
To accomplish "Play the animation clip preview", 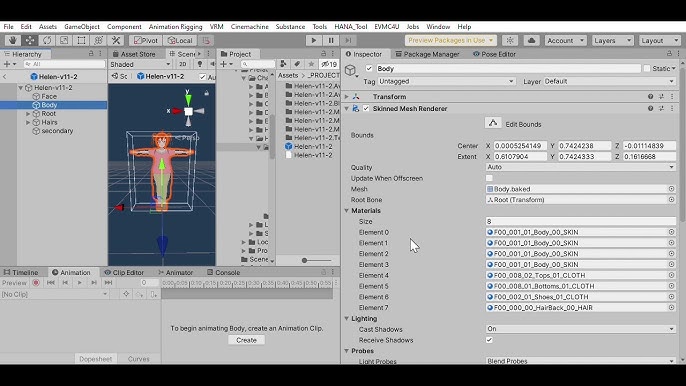I will (x=80, y=283).
